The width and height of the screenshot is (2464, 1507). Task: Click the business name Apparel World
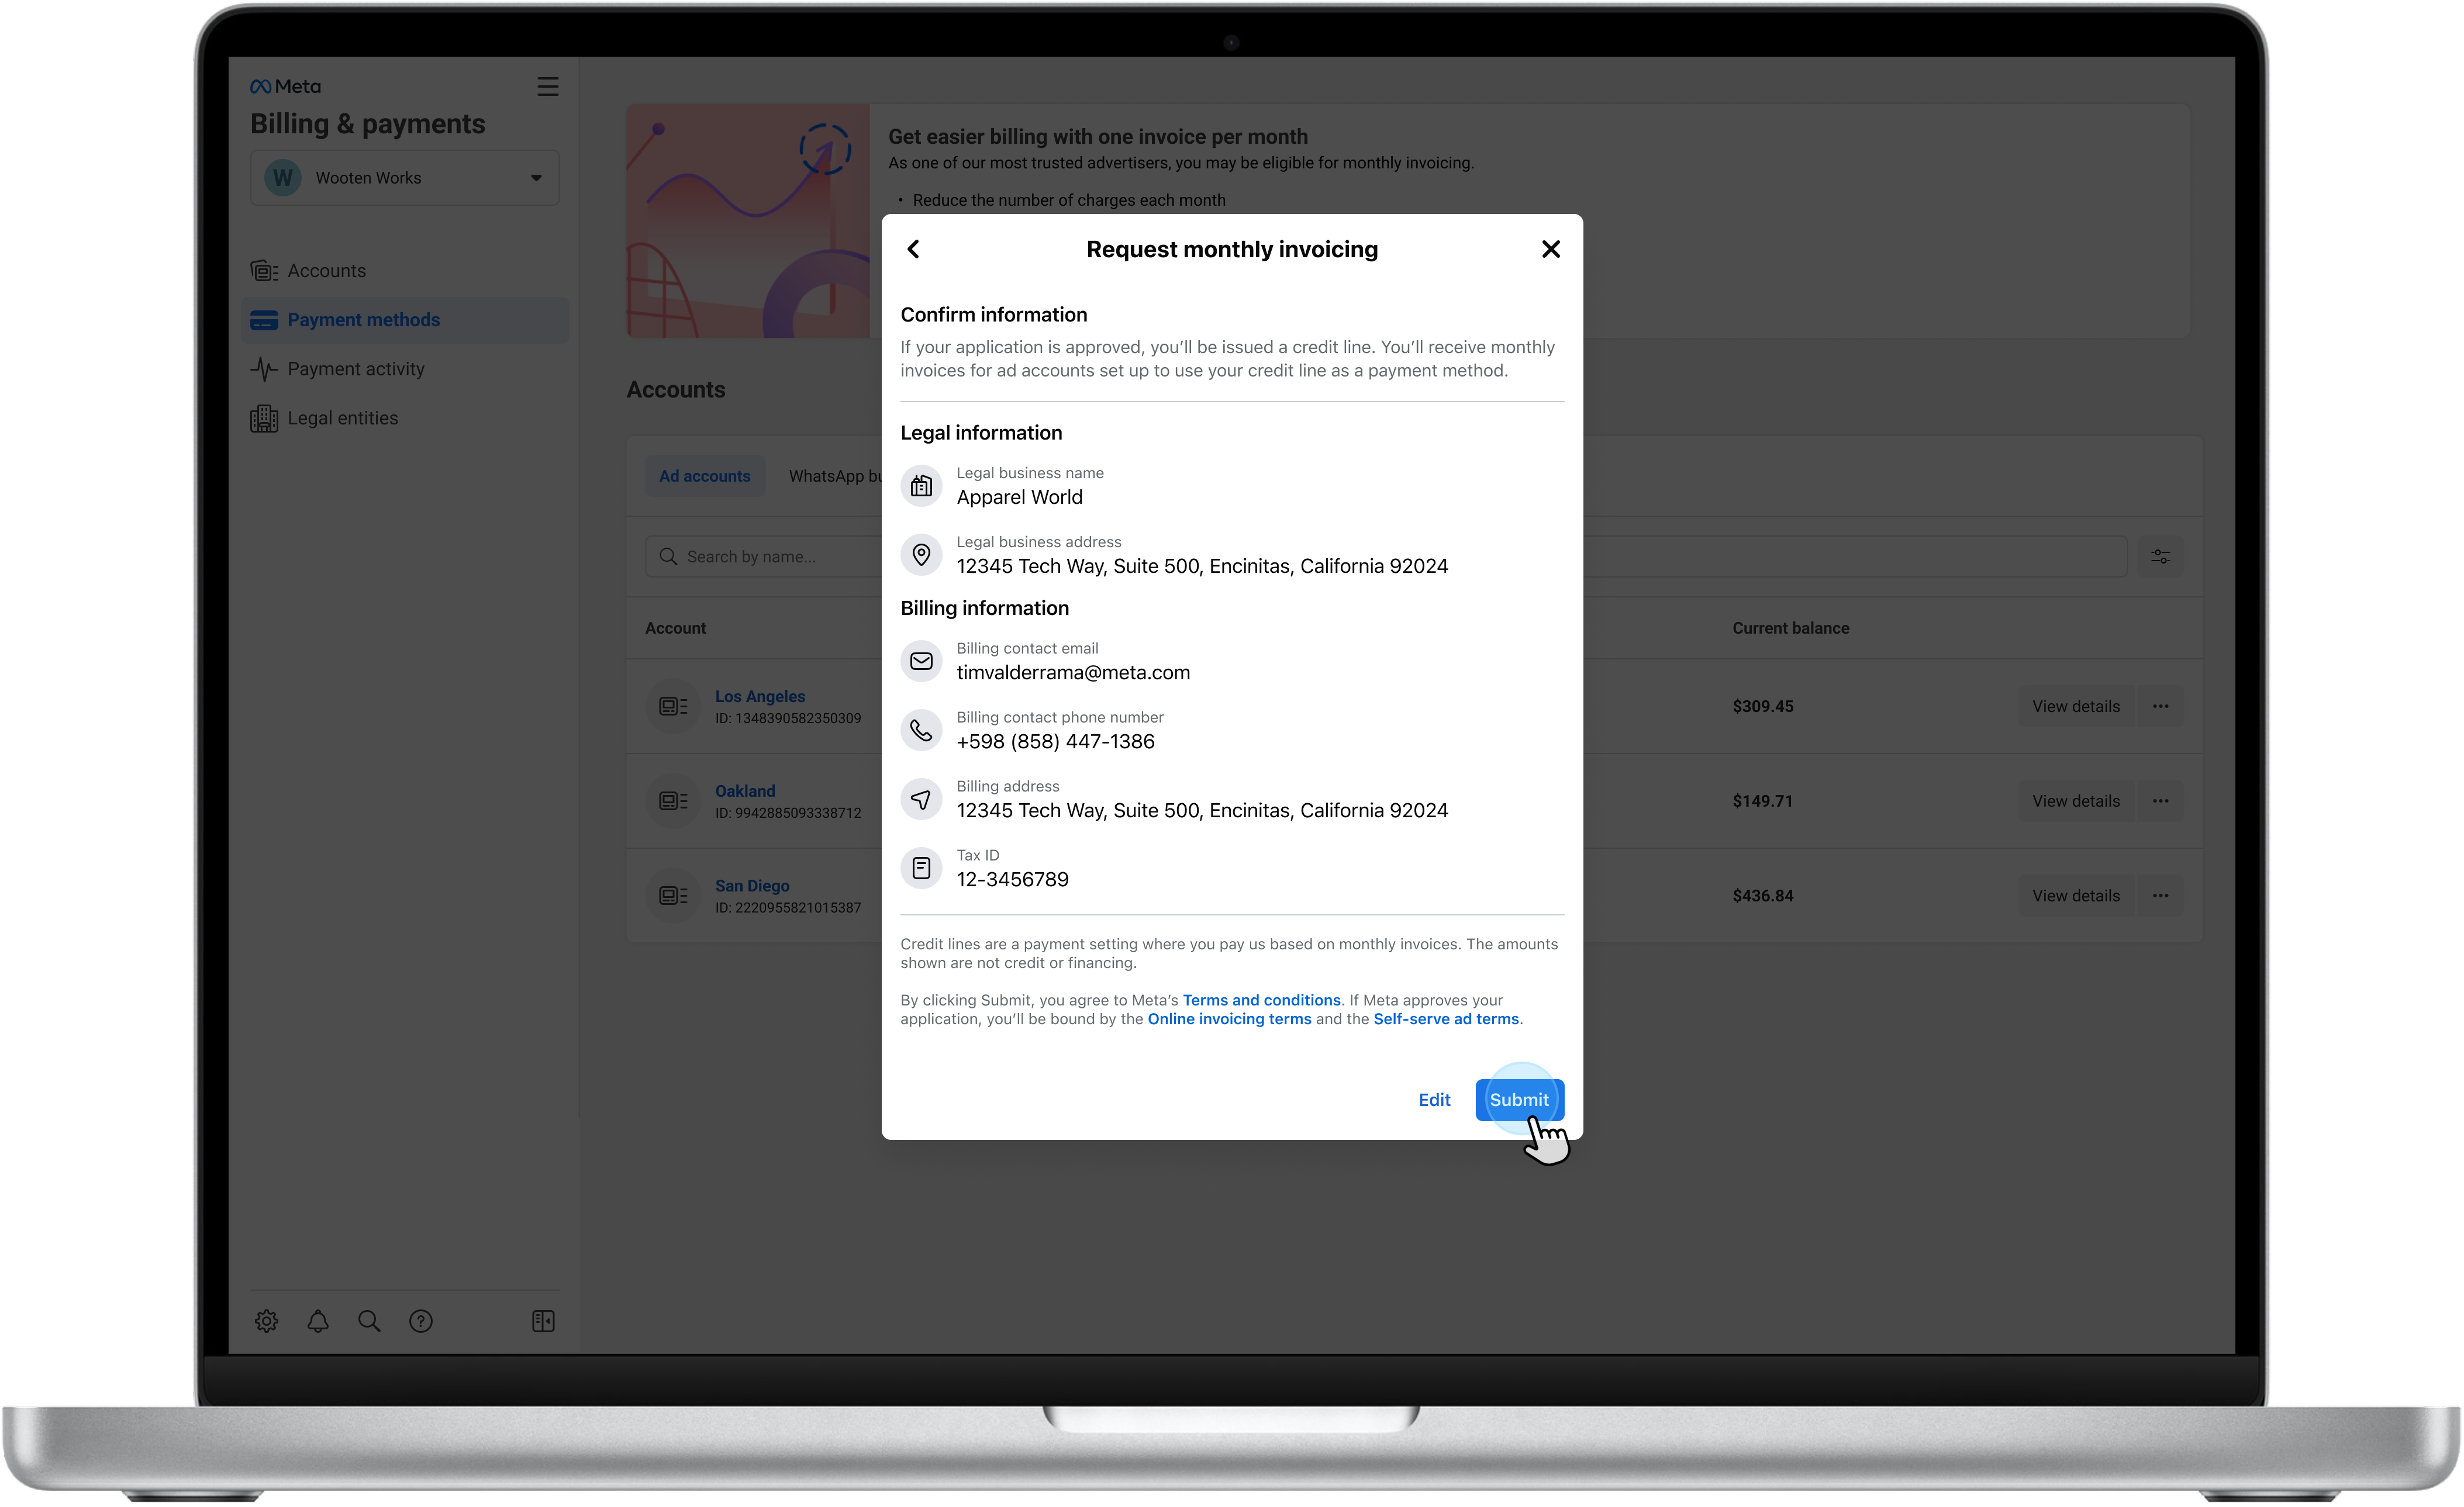pyautogui.click(x=1019, y=498)
